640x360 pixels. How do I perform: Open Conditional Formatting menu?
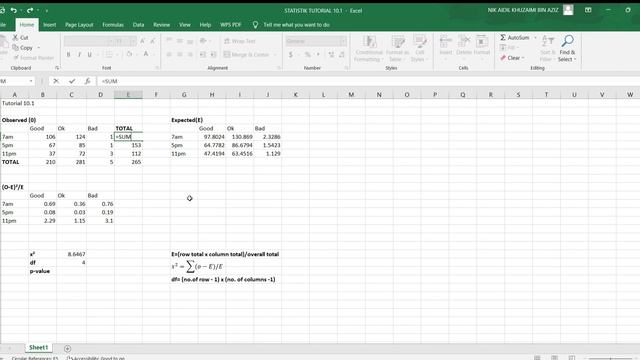pos(369,49)
